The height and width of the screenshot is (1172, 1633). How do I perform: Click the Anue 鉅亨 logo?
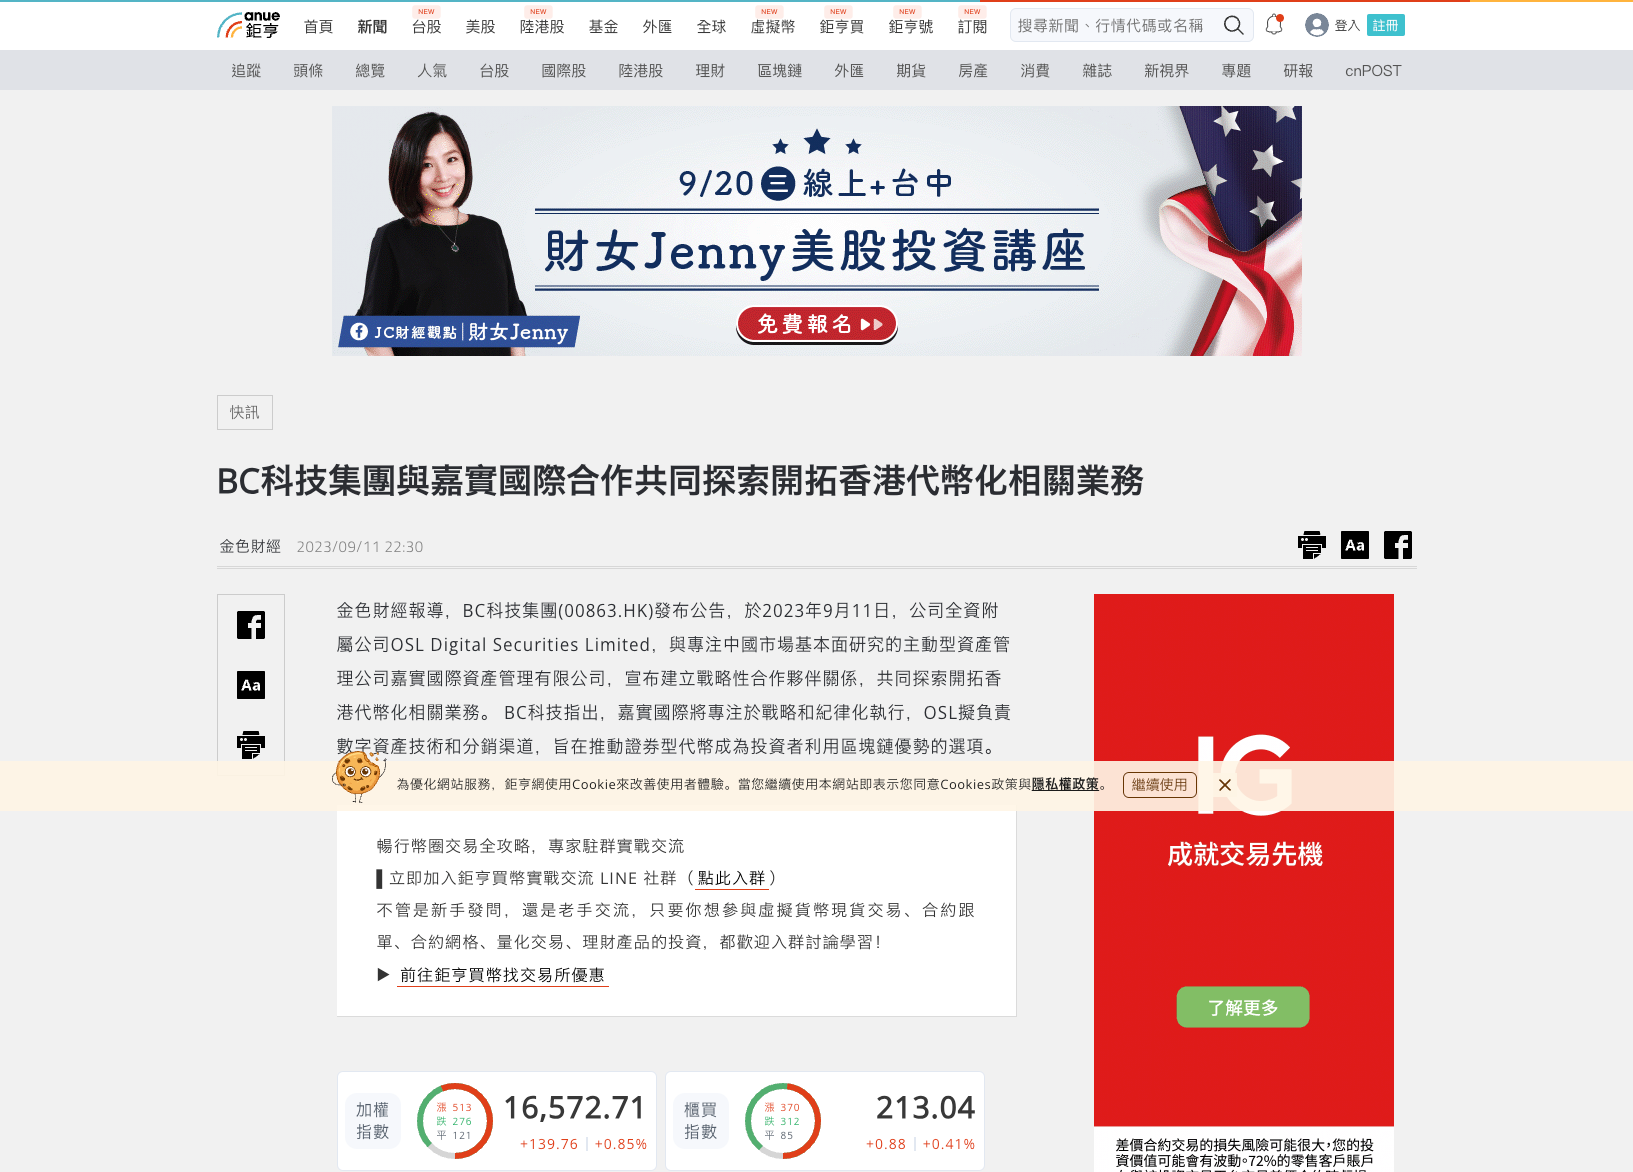click(249, 25)
